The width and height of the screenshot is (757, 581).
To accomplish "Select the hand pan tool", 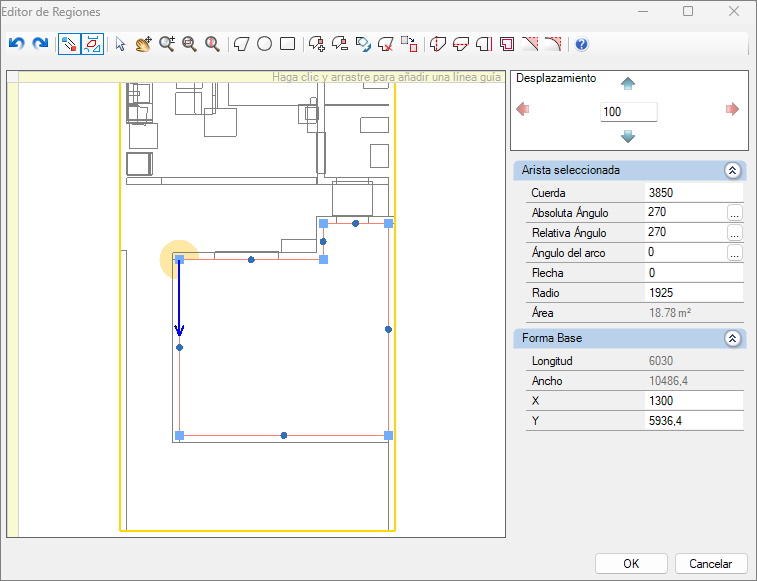I will pyautogui.click(x=143, y=44).
